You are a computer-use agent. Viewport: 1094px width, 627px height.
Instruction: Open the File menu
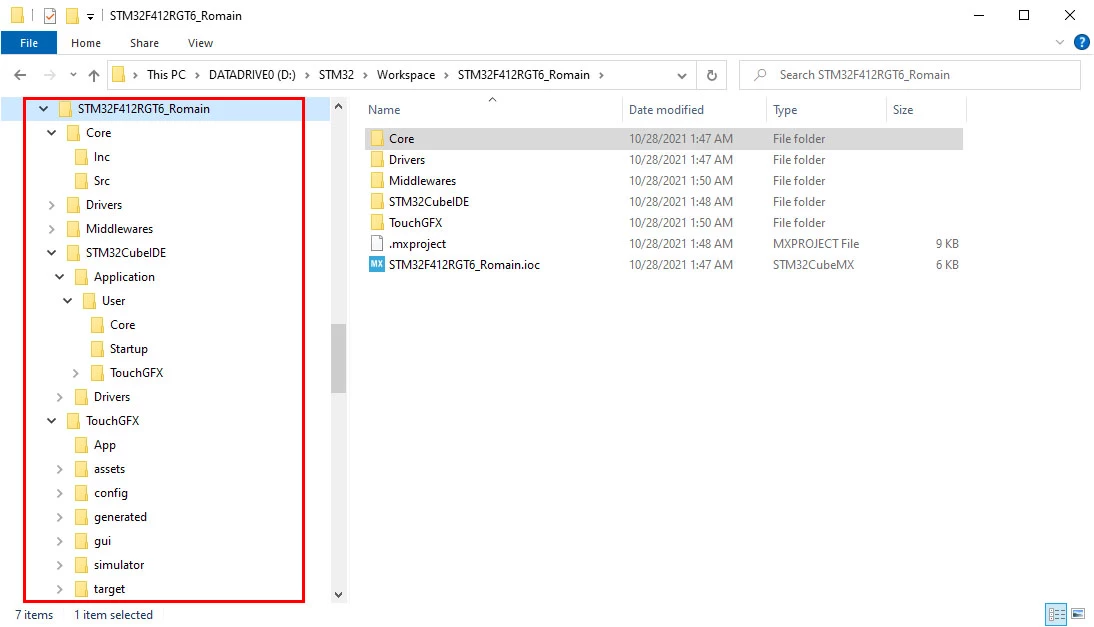pos(29,43)
